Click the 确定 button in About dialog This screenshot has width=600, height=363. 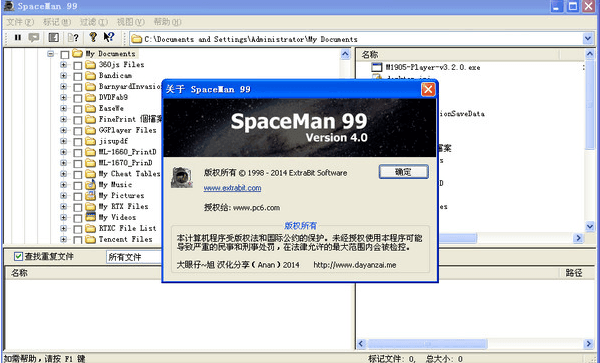click(403, 172)
